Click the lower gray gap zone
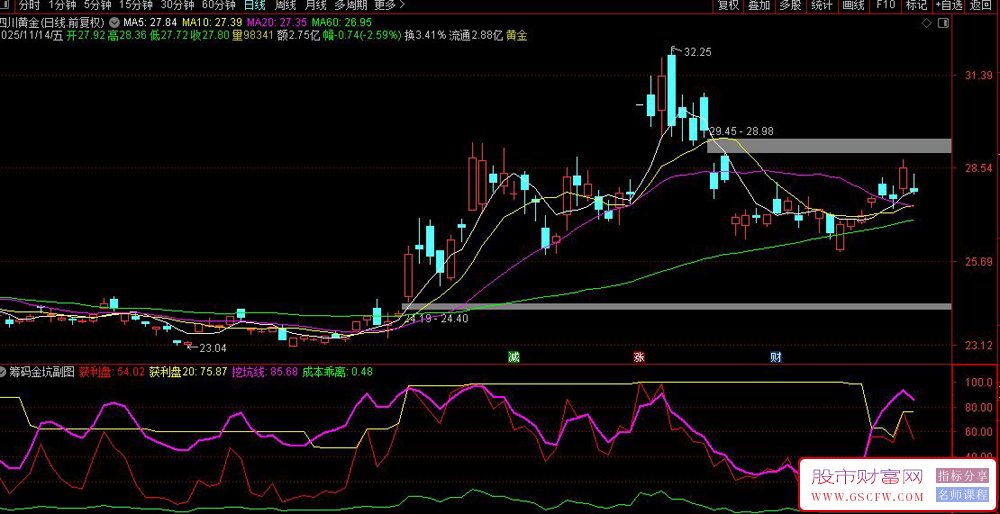The image size is (1000, 514). [x=677, y=307]
